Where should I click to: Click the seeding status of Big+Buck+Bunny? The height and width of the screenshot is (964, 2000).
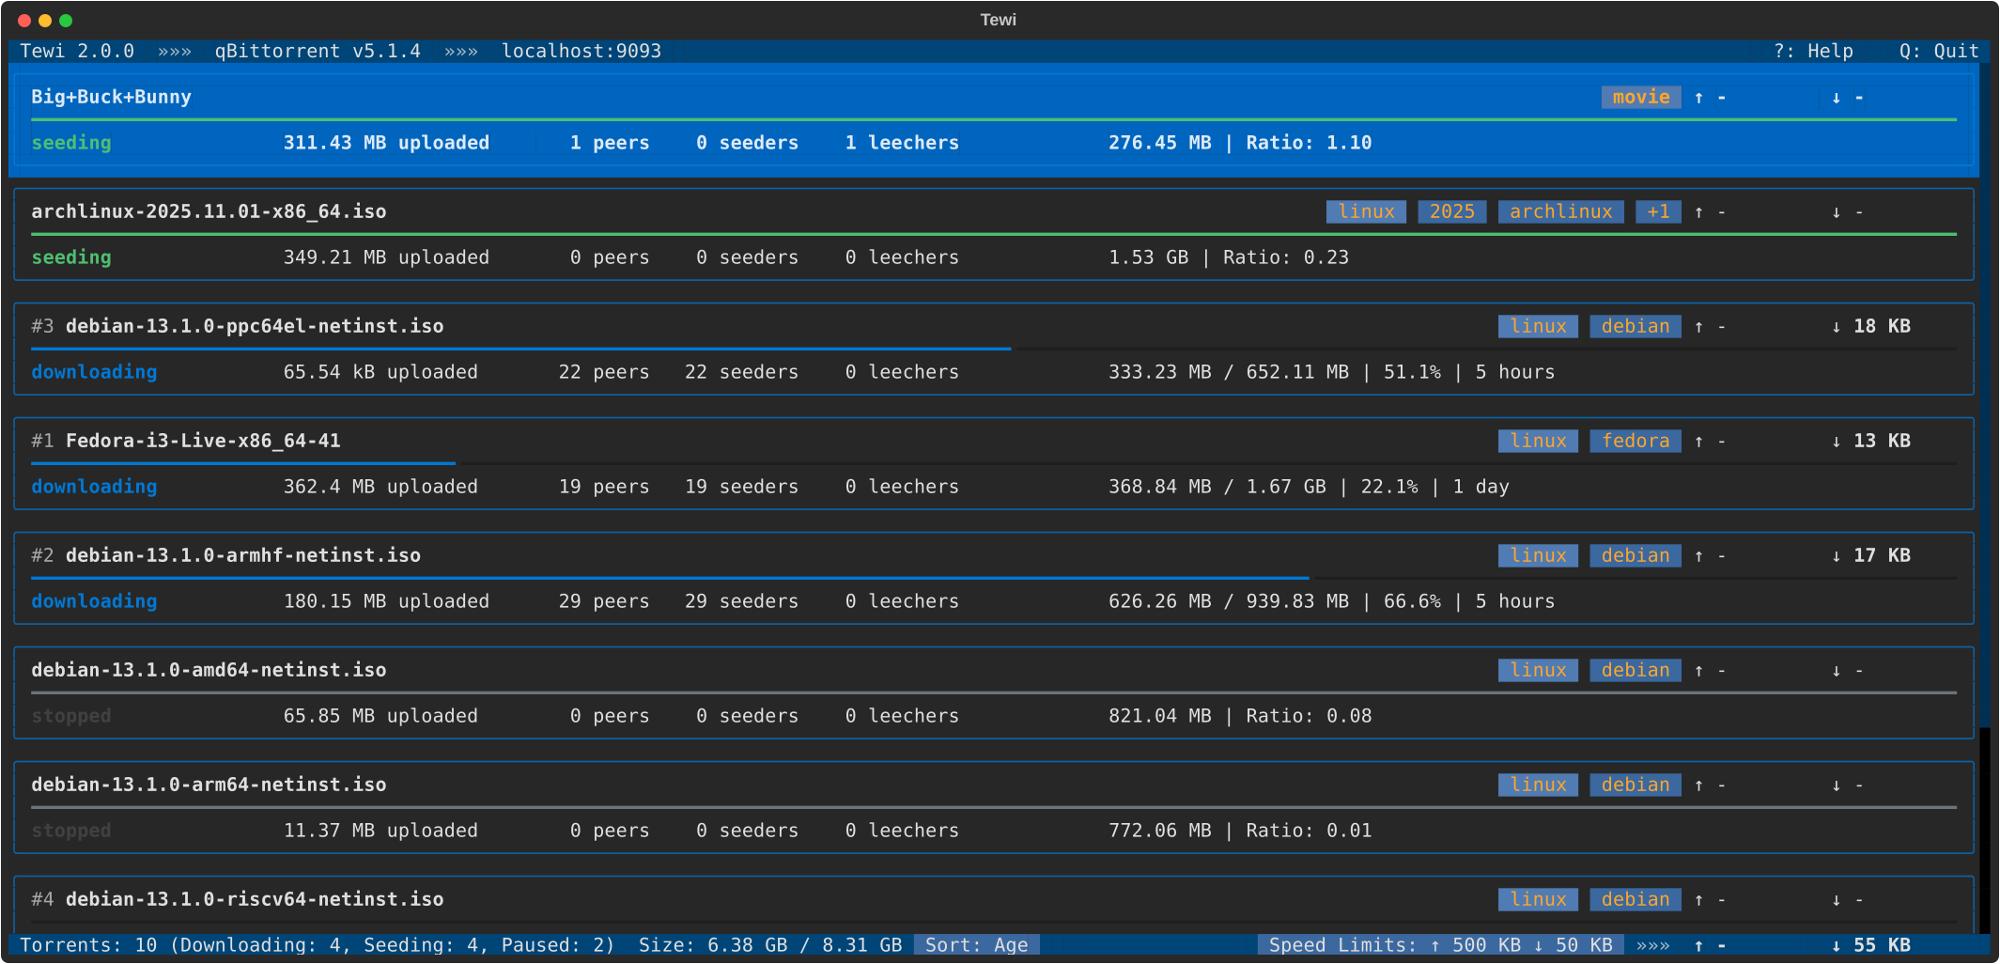71,143
